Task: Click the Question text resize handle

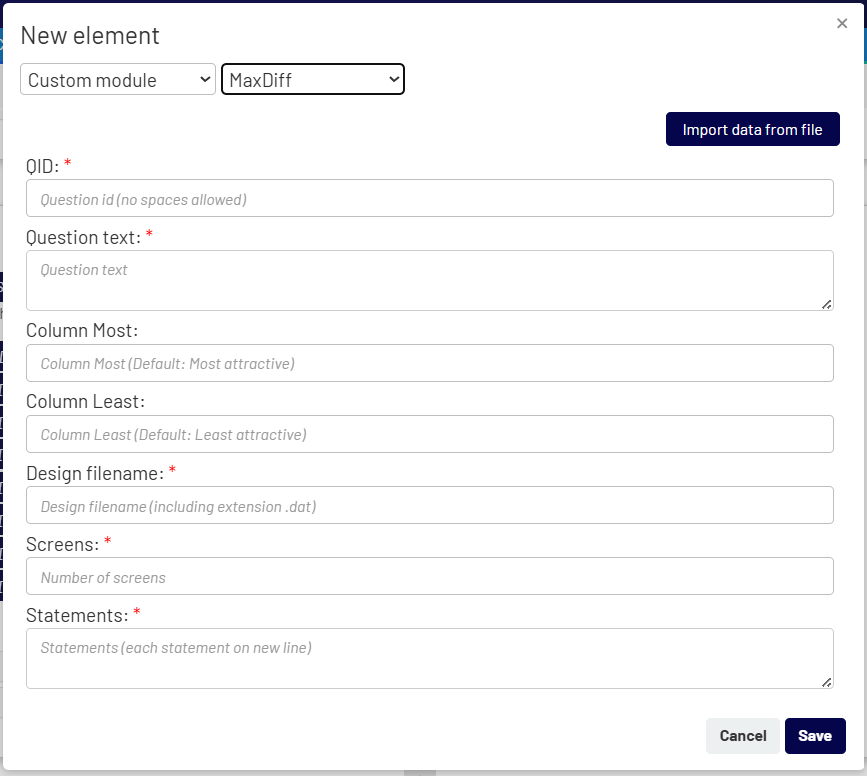Action: (827, 304)
